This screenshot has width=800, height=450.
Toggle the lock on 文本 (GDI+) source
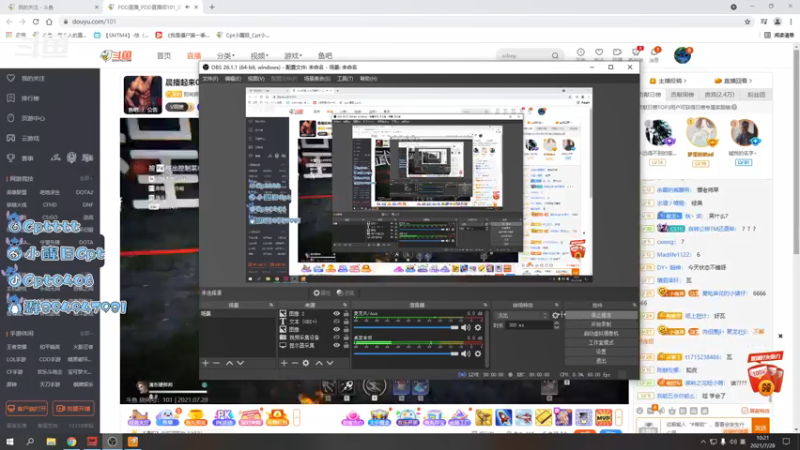tap(346, 321)
